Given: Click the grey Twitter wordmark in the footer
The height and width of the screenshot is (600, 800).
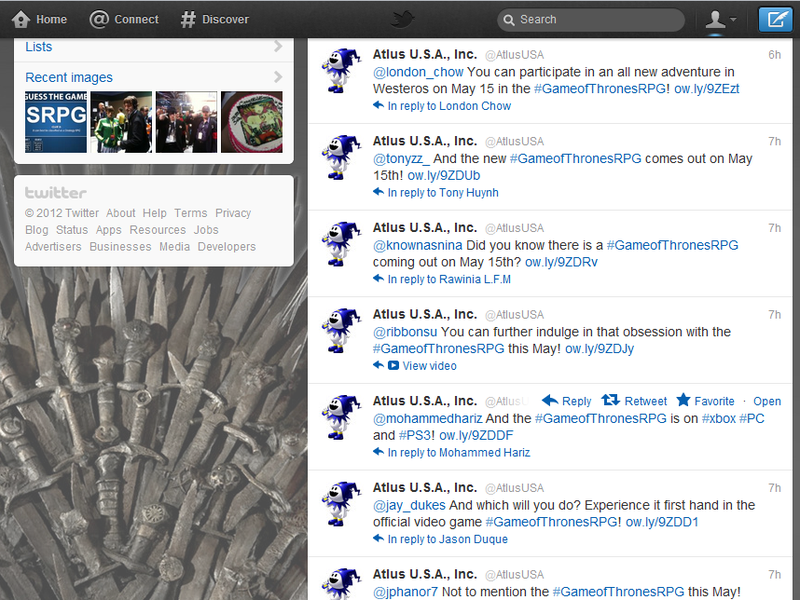Looking at the screenshot, I should pyautogui.click(x=56, y=193).
